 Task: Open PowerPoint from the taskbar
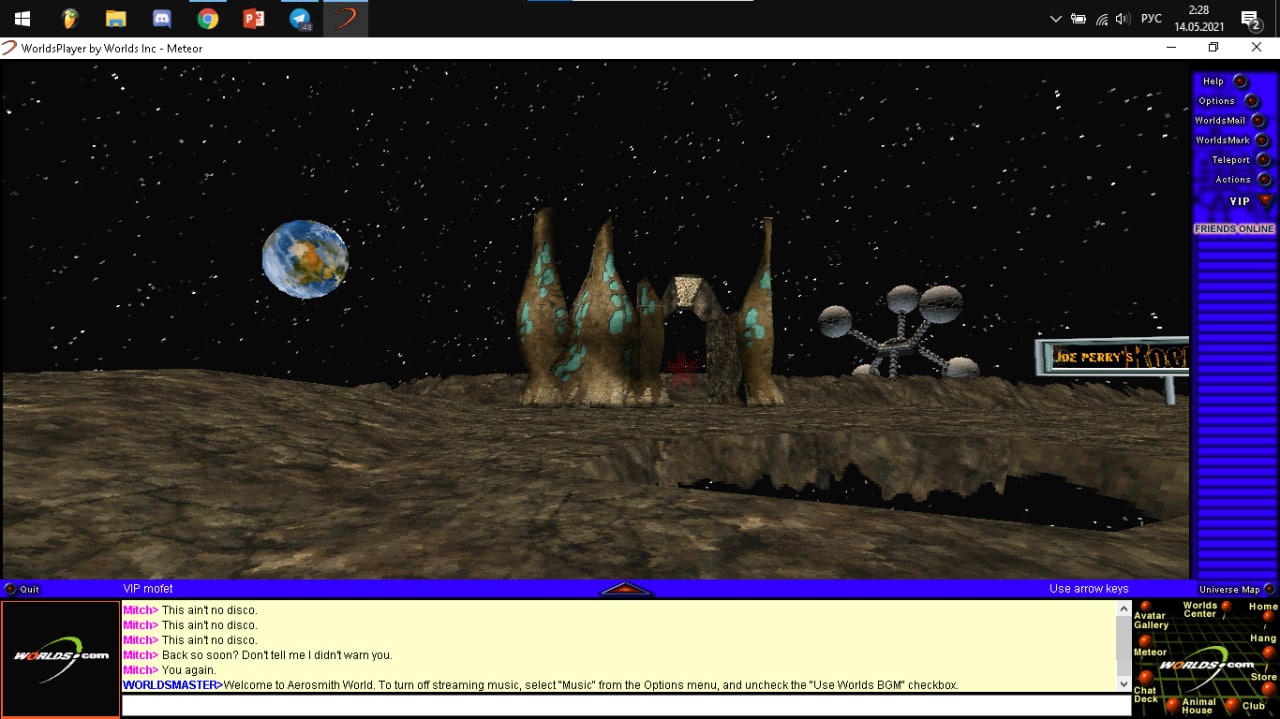(254, 18)
